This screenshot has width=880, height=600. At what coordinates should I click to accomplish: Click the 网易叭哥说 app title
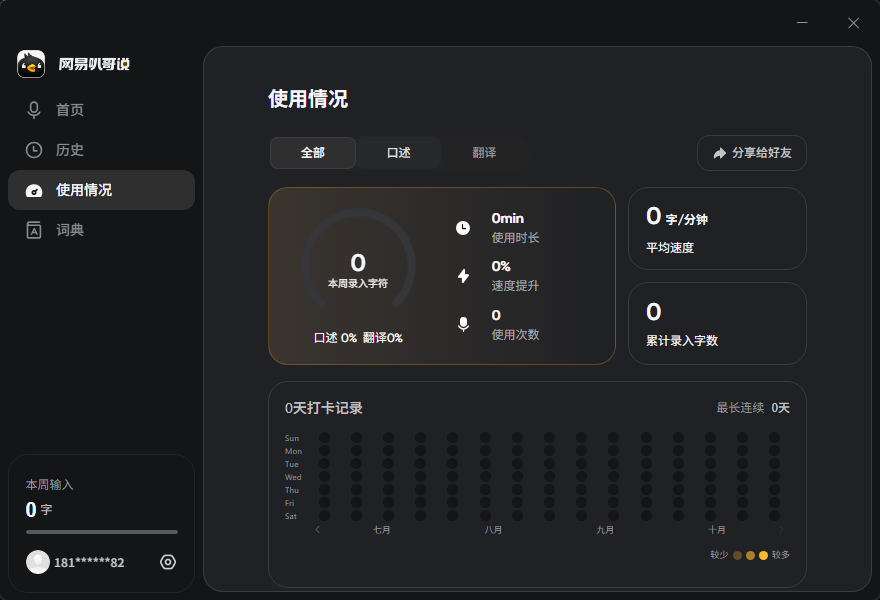click(x=94, y=64)
